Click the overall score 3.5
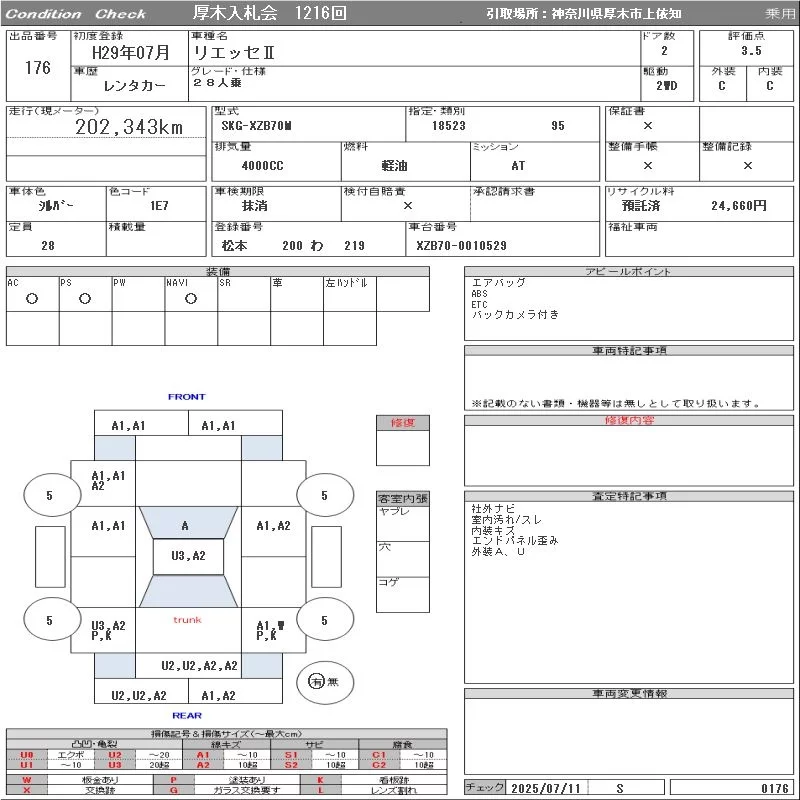 pyautogui.click(x=751, y=51)
